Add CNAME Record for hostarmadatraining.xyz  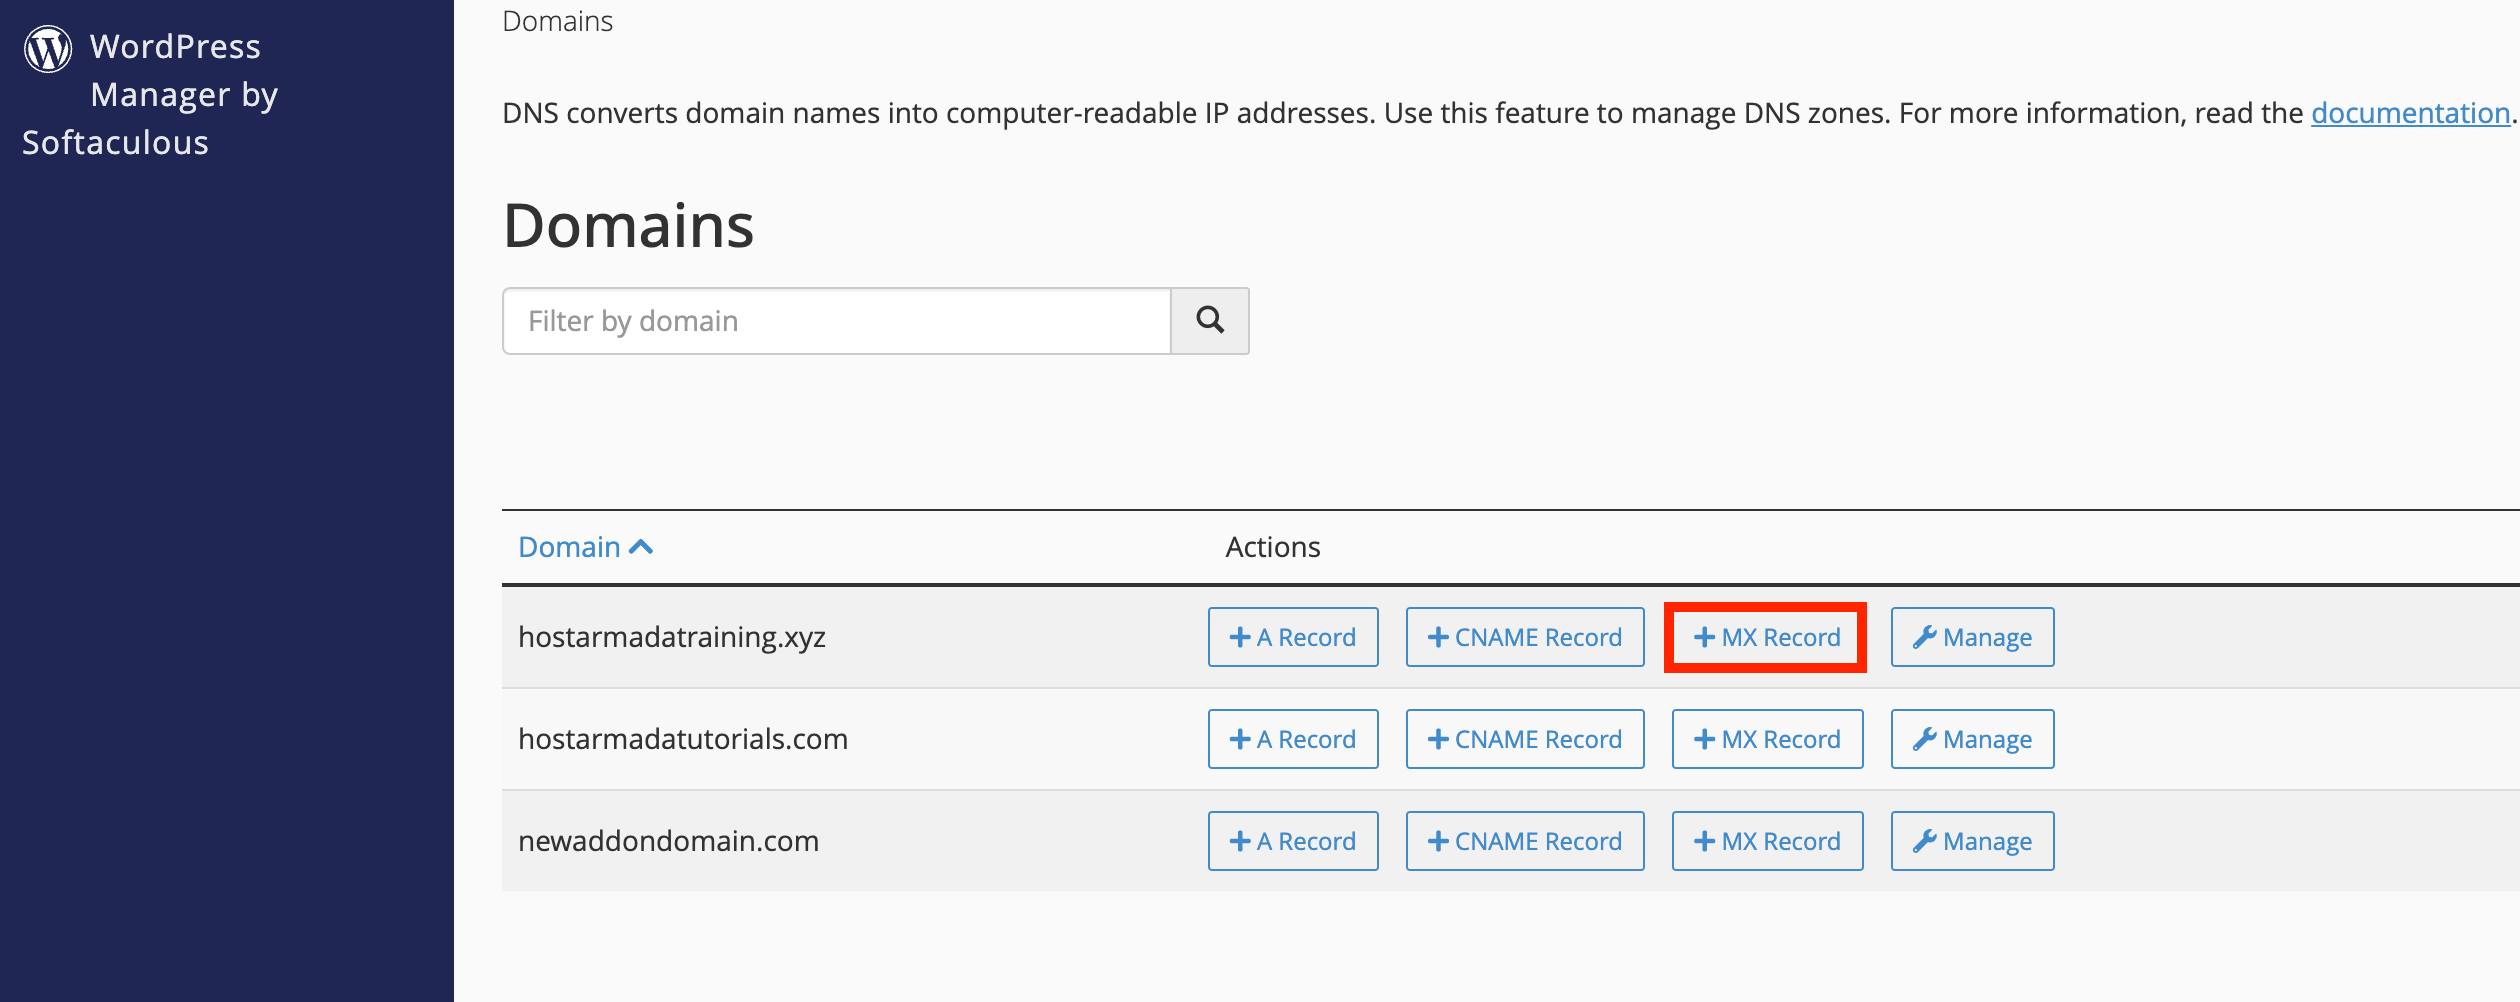pos(1525,637)
